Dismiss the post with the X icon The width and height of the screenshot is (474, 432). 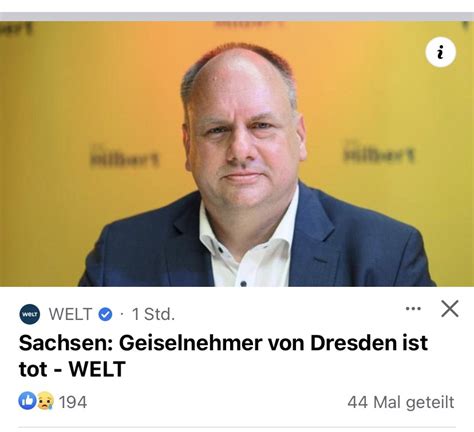pos(450,308)
